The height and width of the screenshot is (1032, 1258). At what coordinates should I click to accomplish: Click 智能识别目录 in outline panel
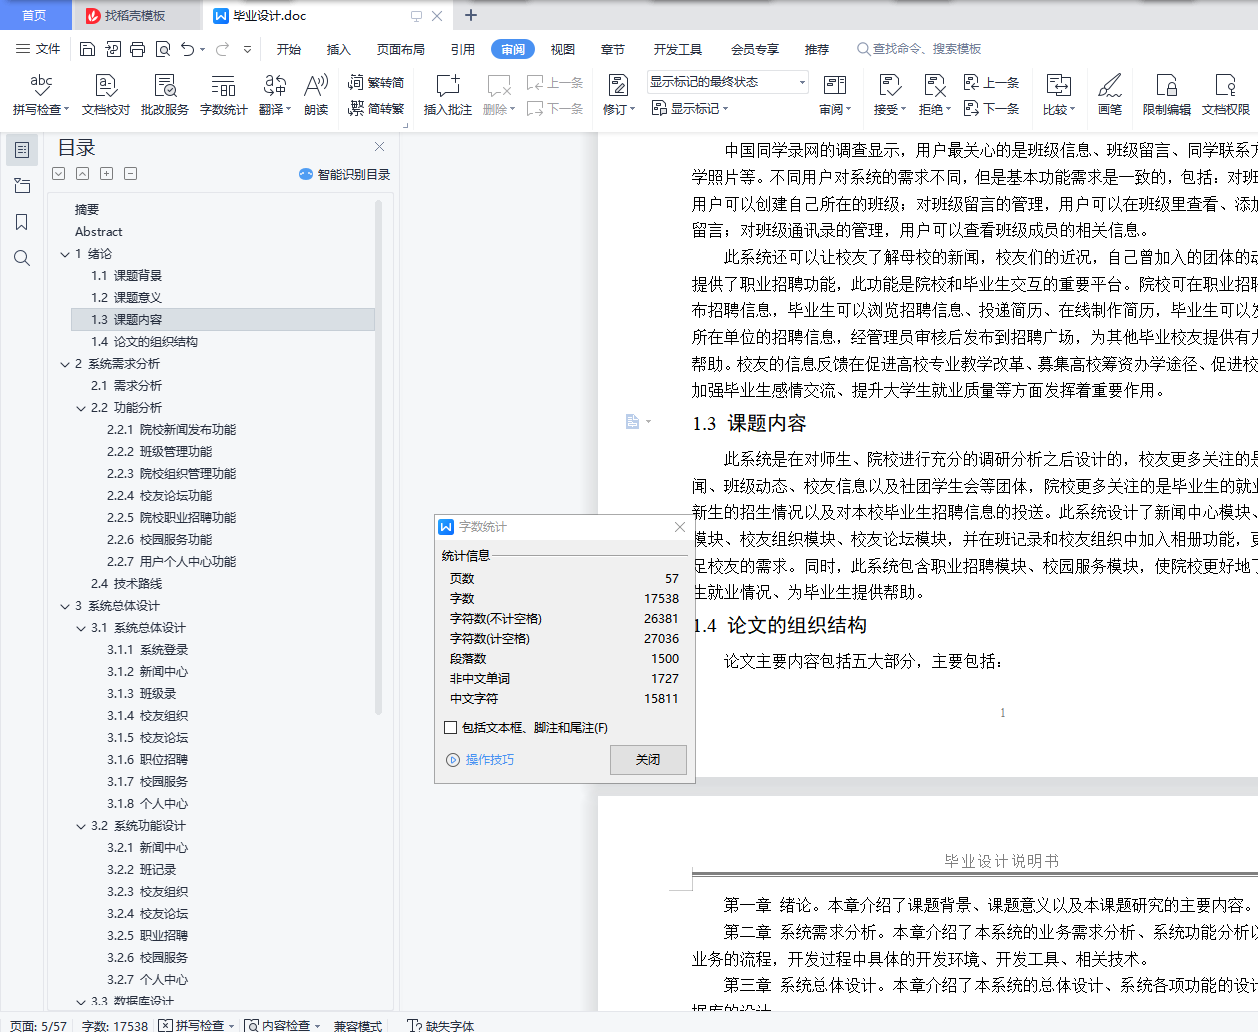point(345,174)
